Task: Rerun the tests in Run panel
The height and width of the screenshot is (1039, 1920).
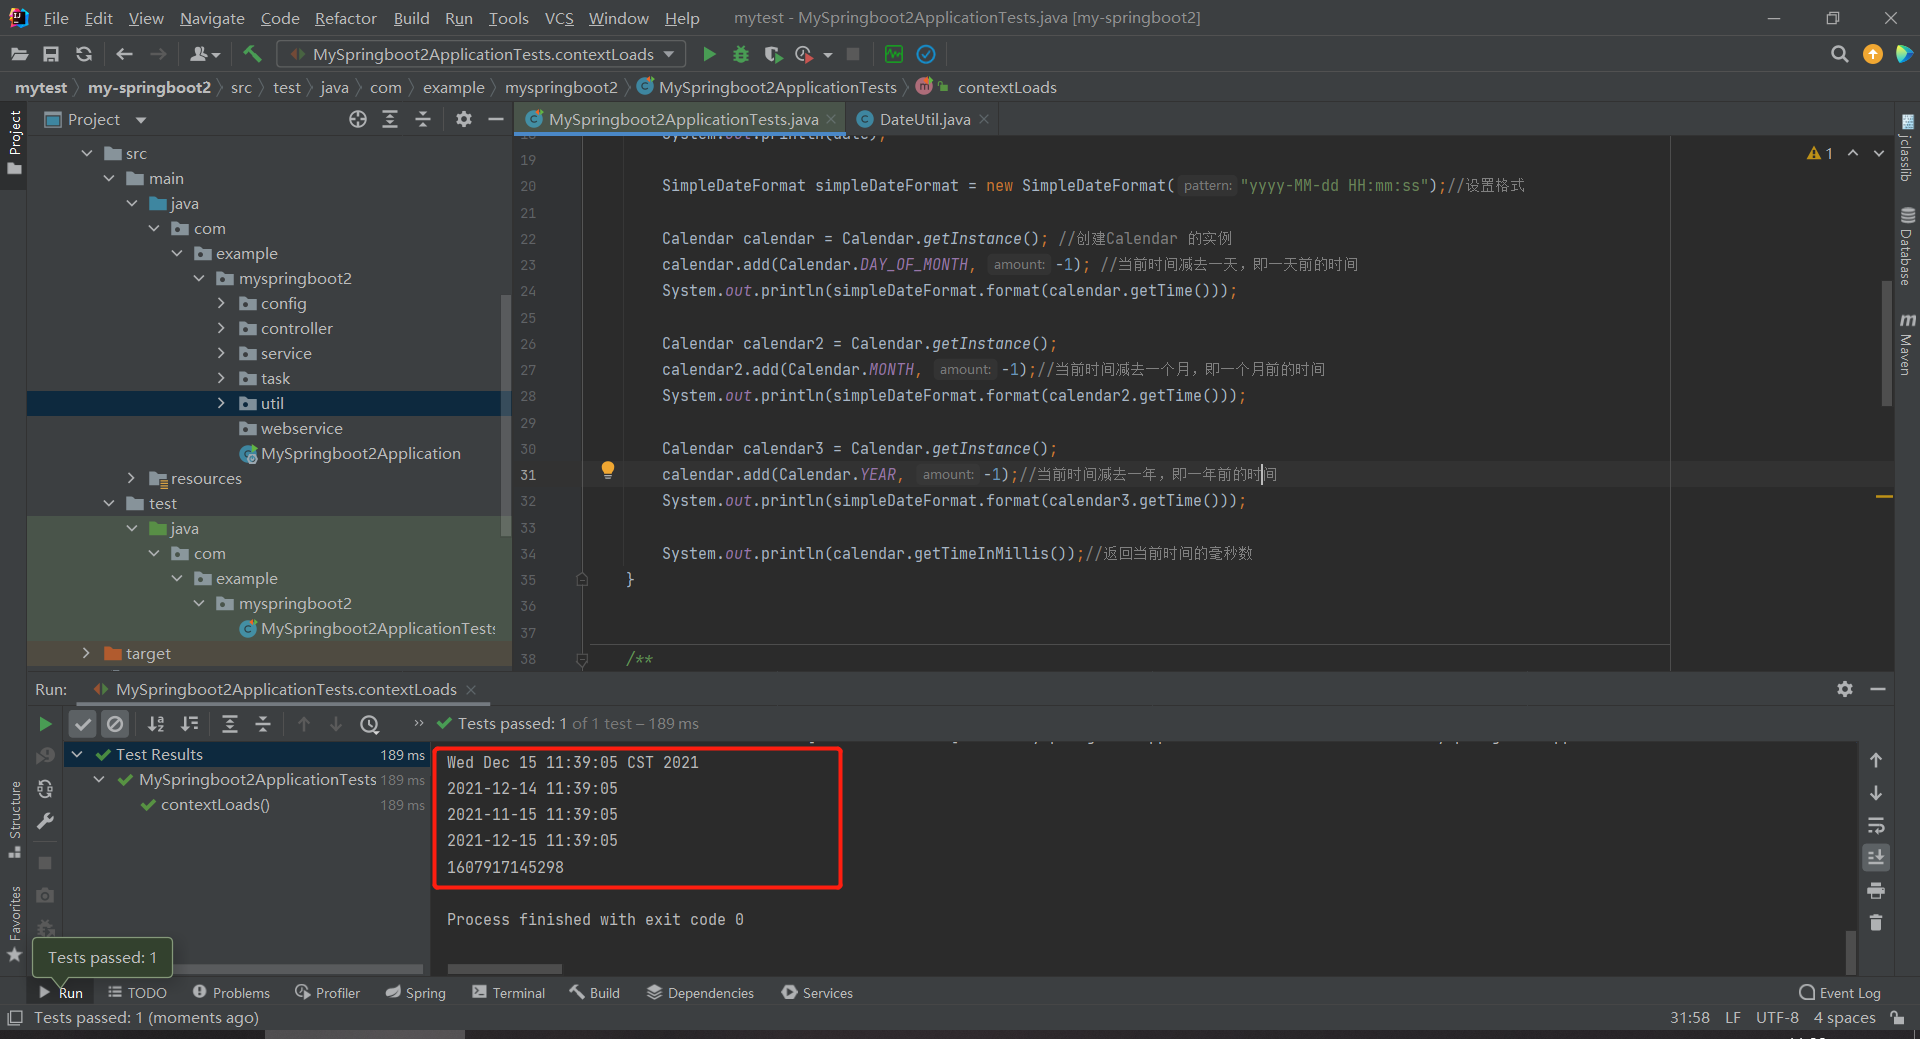Action: tap(45, 723)
